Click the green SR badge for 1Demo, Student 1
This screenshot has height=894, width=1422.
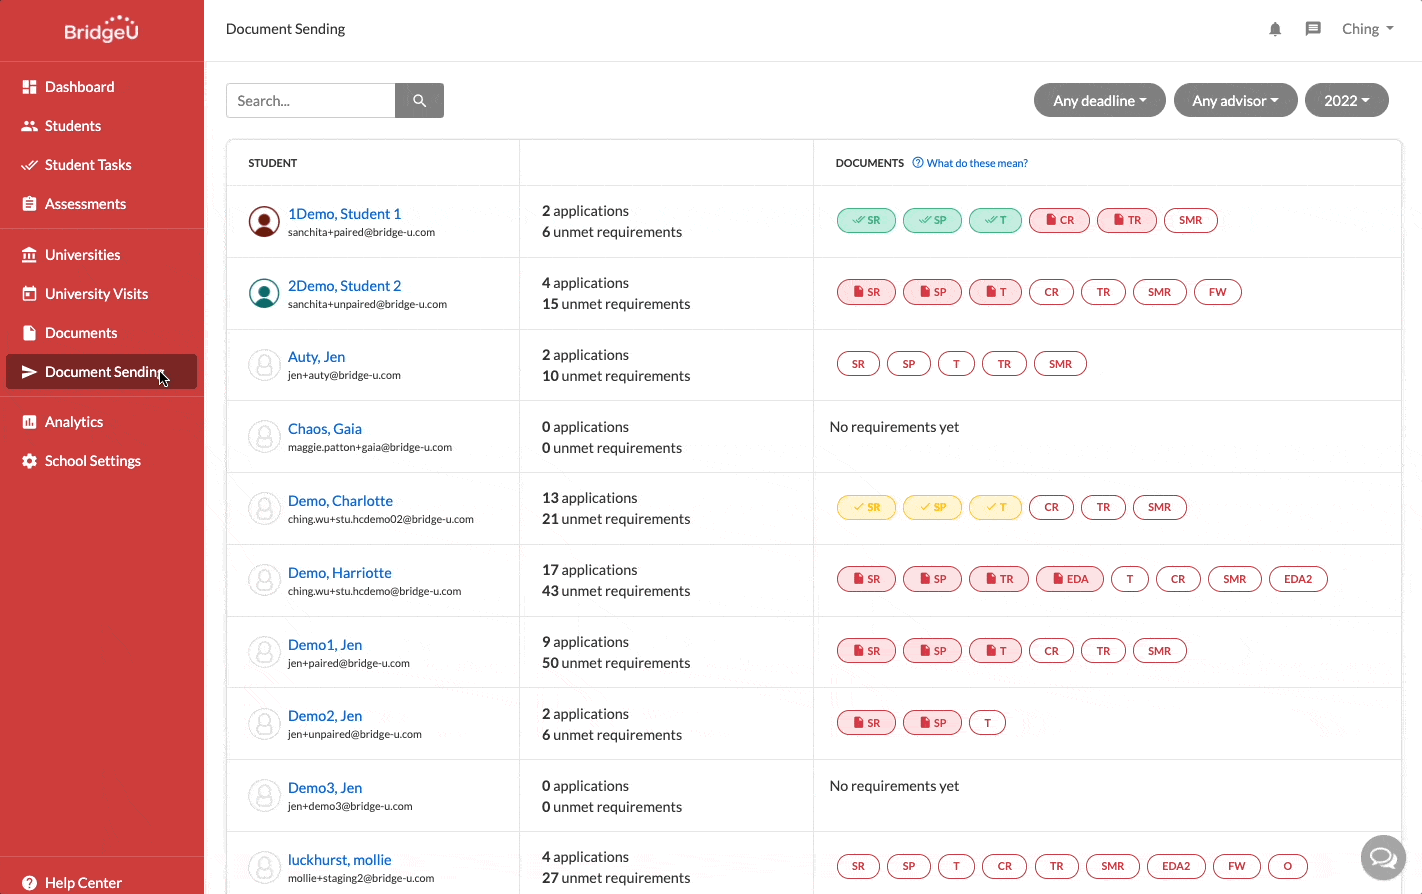pos(866,220)
